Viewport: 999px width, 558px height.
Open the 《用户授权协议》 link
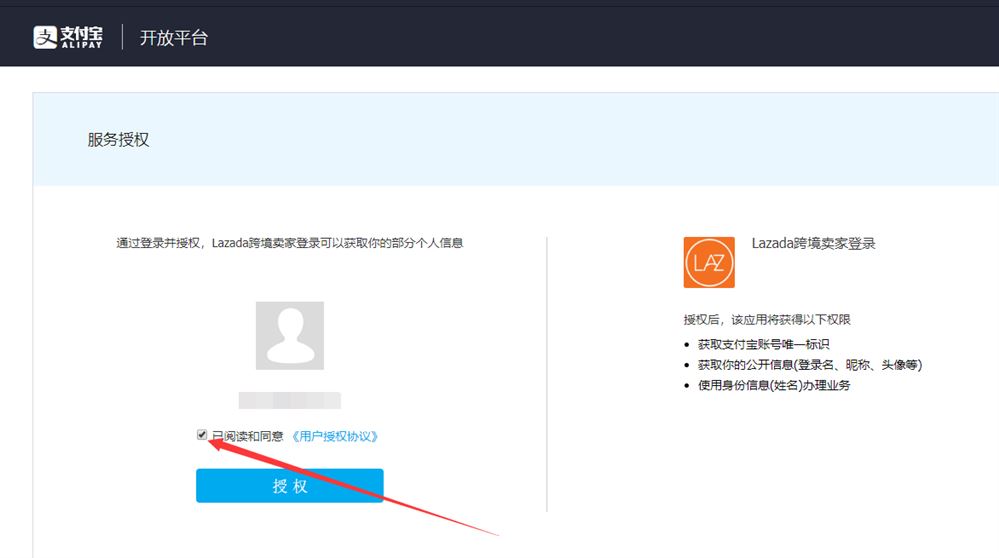(334, 436)
